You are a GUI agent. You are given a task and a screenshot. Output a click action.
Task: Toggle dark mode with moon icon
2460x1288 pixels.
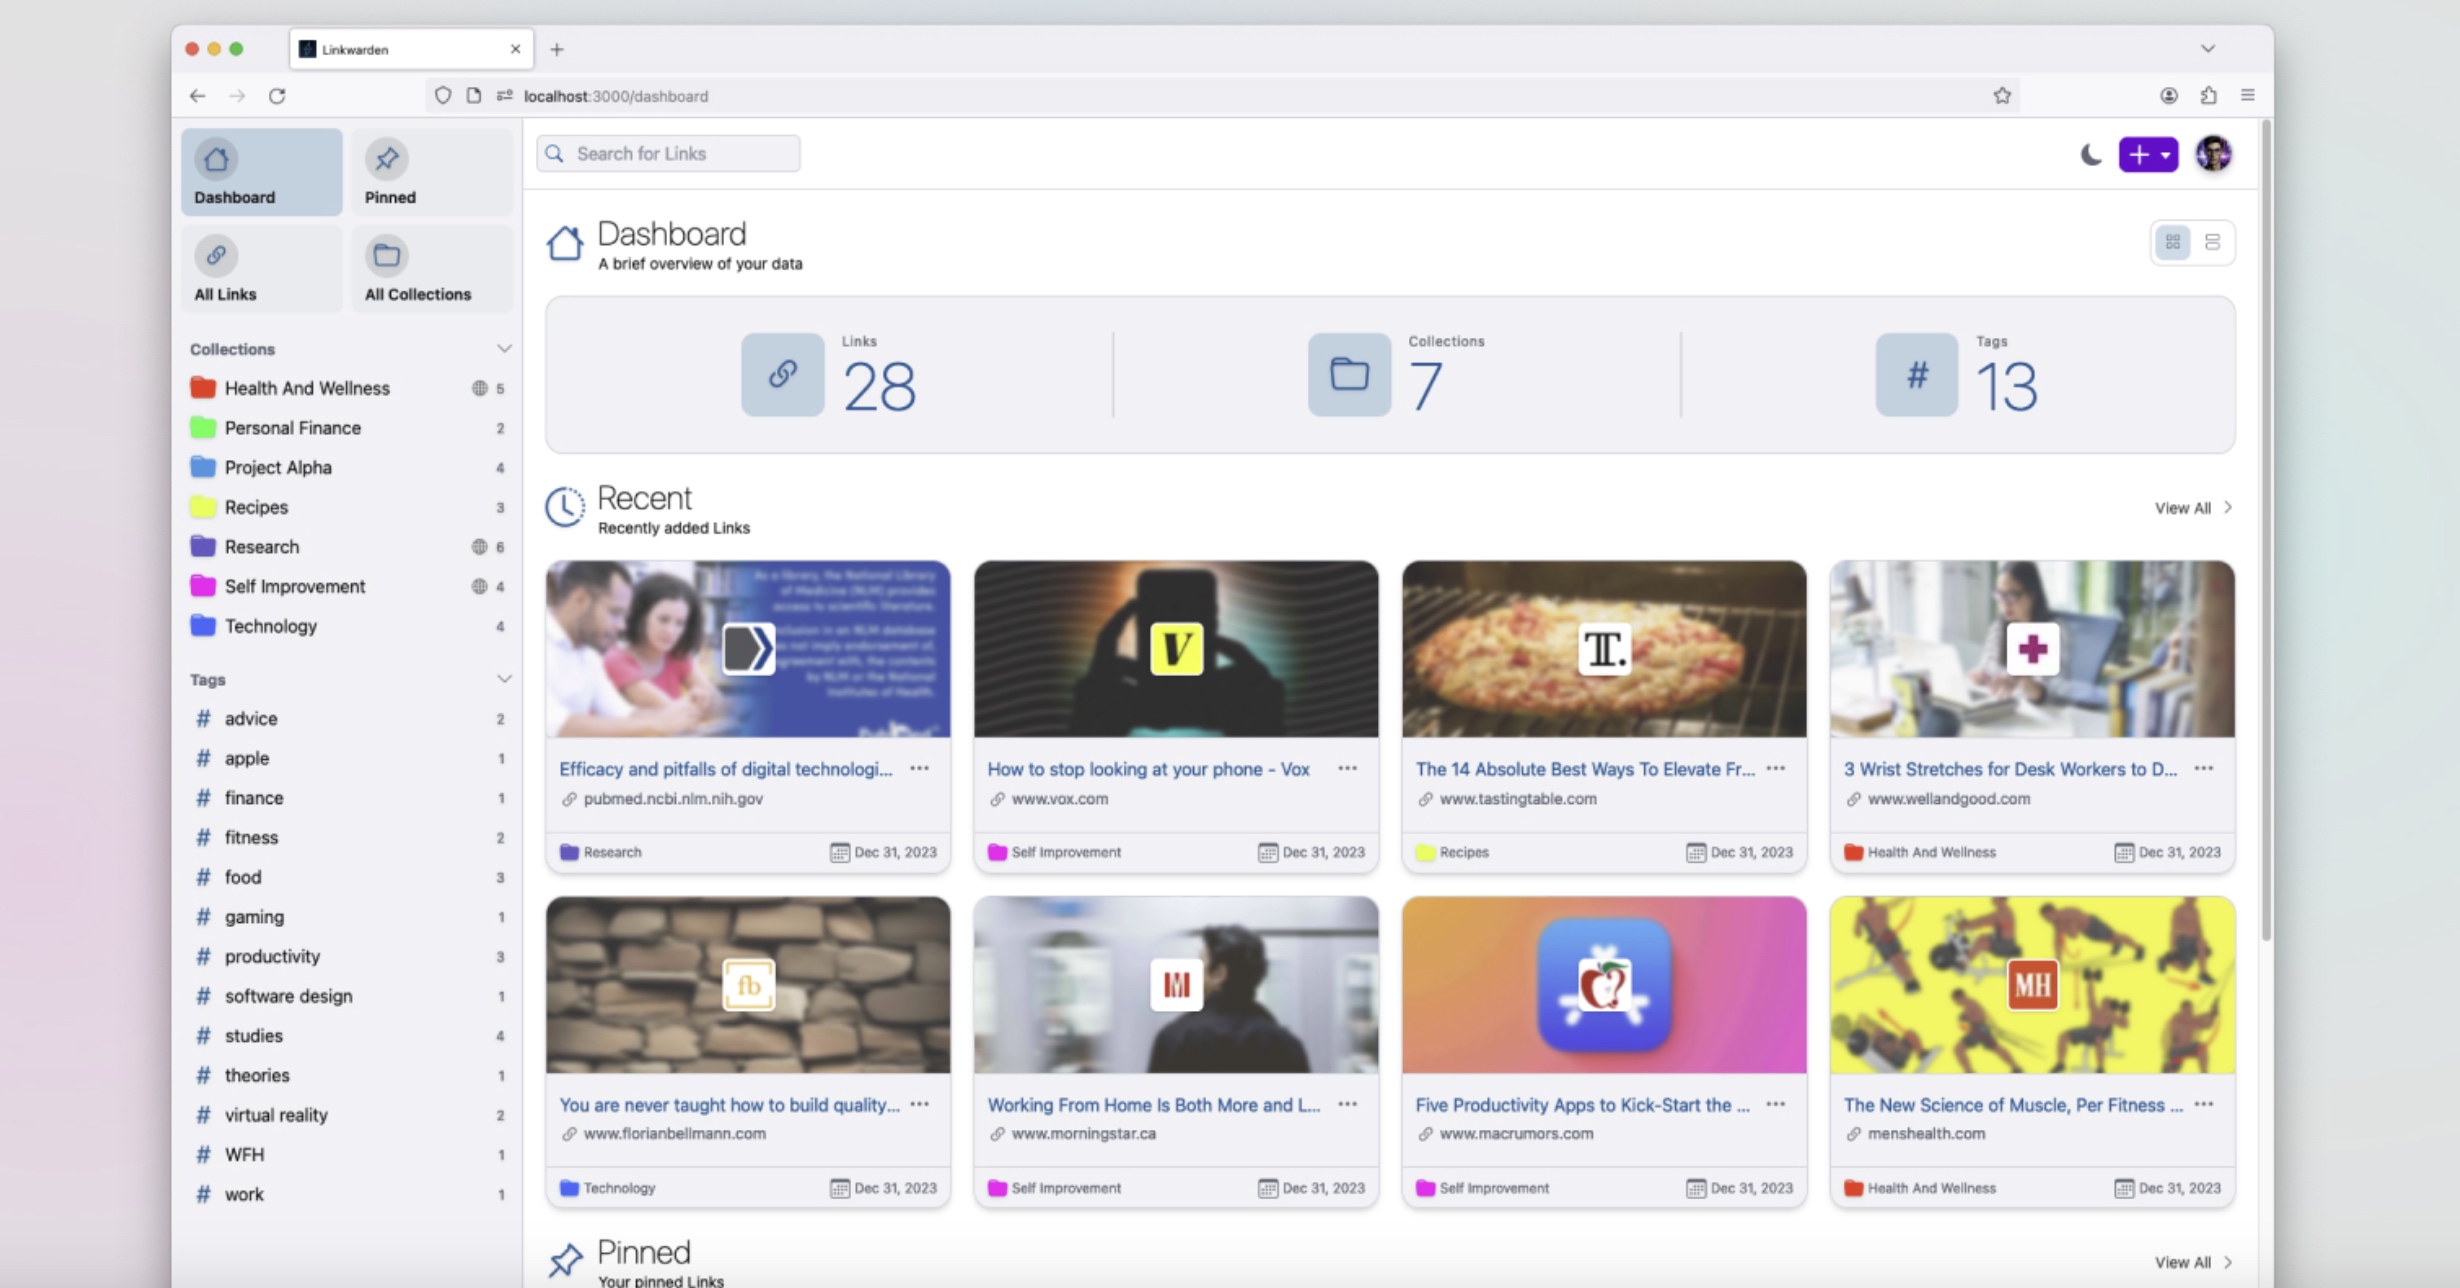(x=2091, y=154)
